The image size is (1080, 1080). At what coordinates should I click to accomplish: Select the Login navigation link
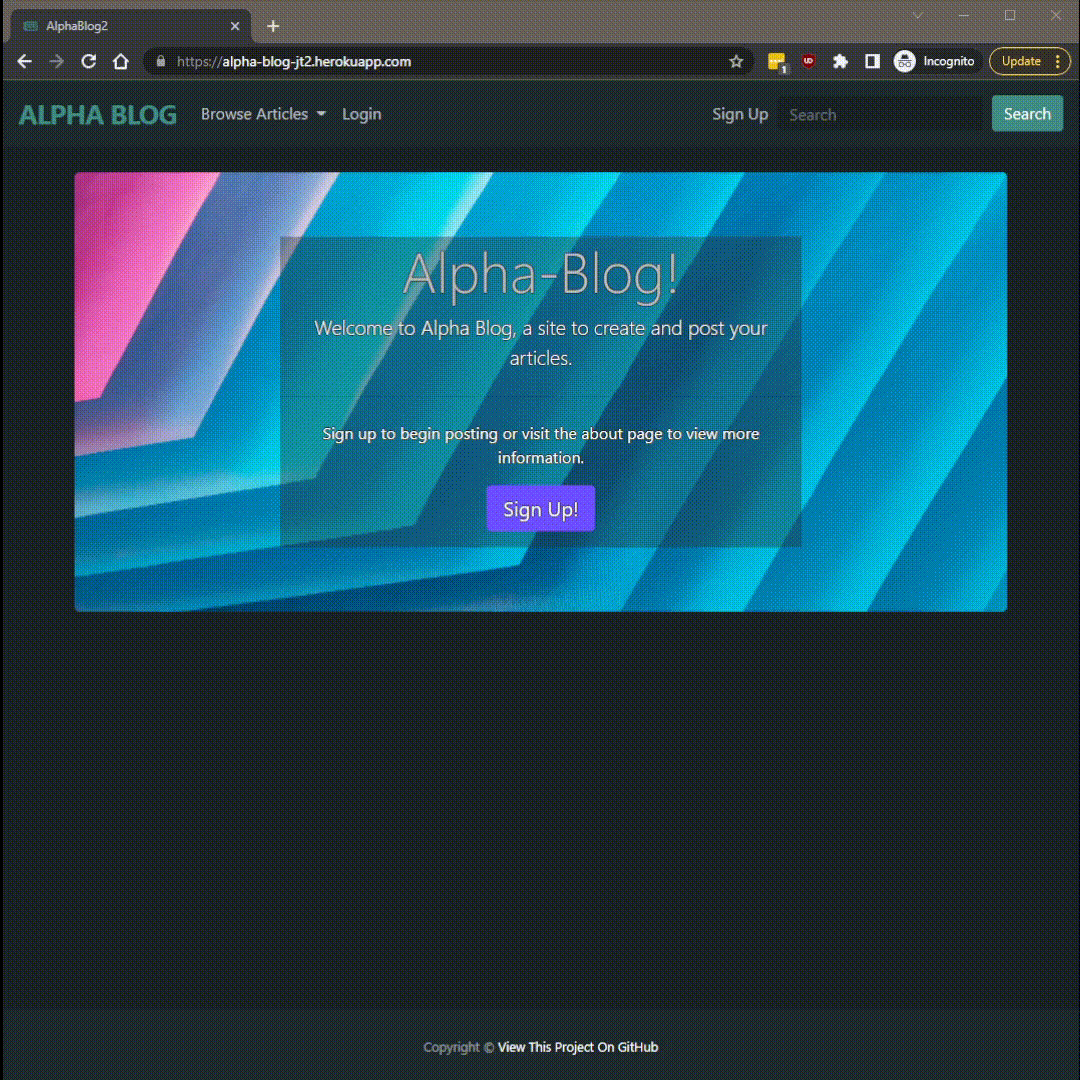(x=361, y=114)
